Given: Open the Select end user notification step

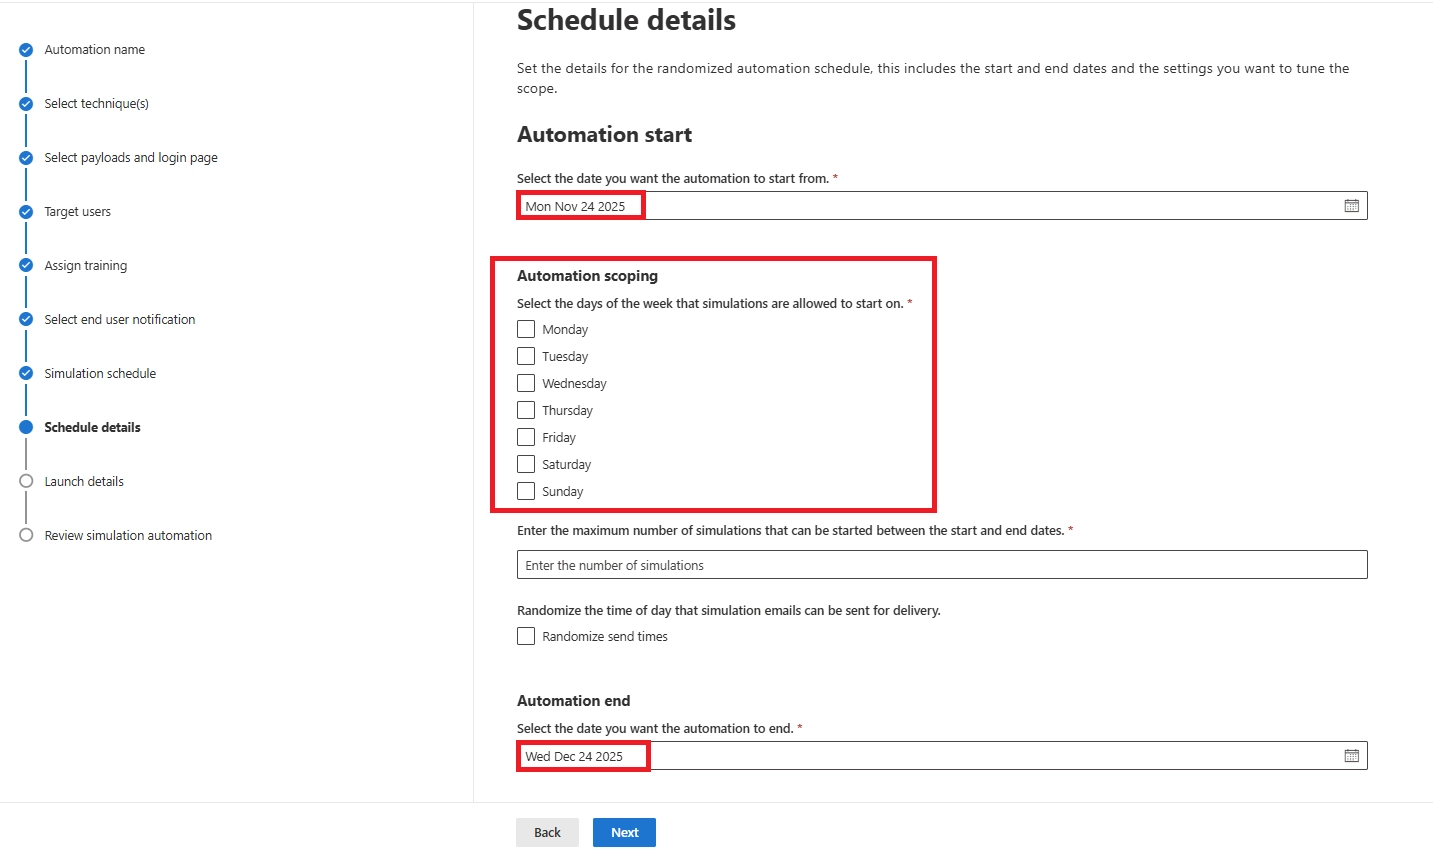Looking at the screenshot, I should 119,319.
